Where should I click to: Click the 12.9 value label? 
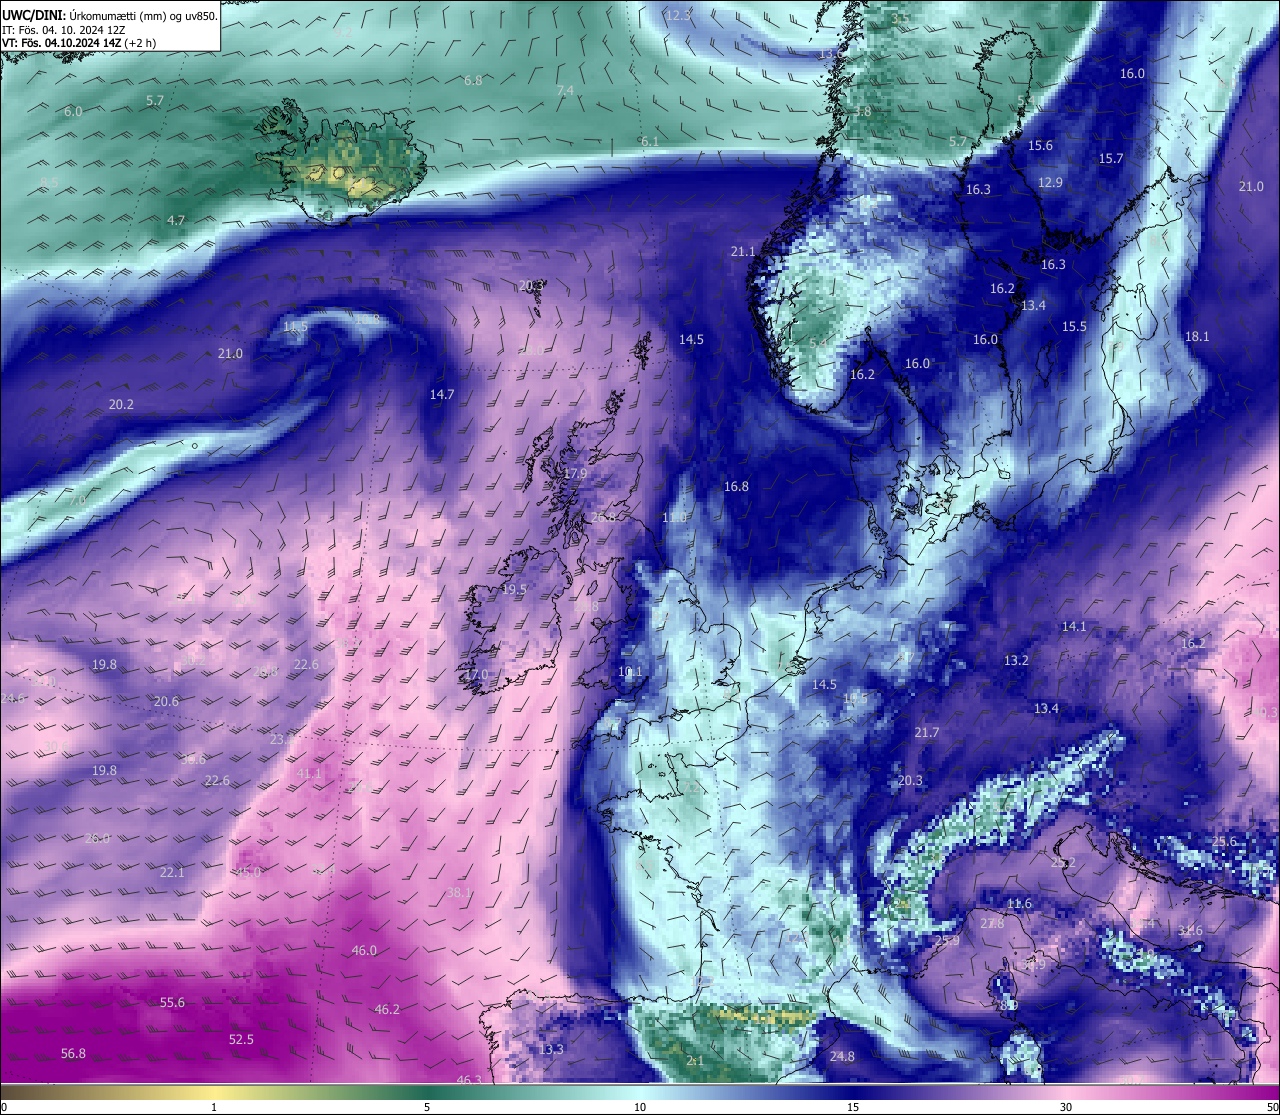[1050, 182]
